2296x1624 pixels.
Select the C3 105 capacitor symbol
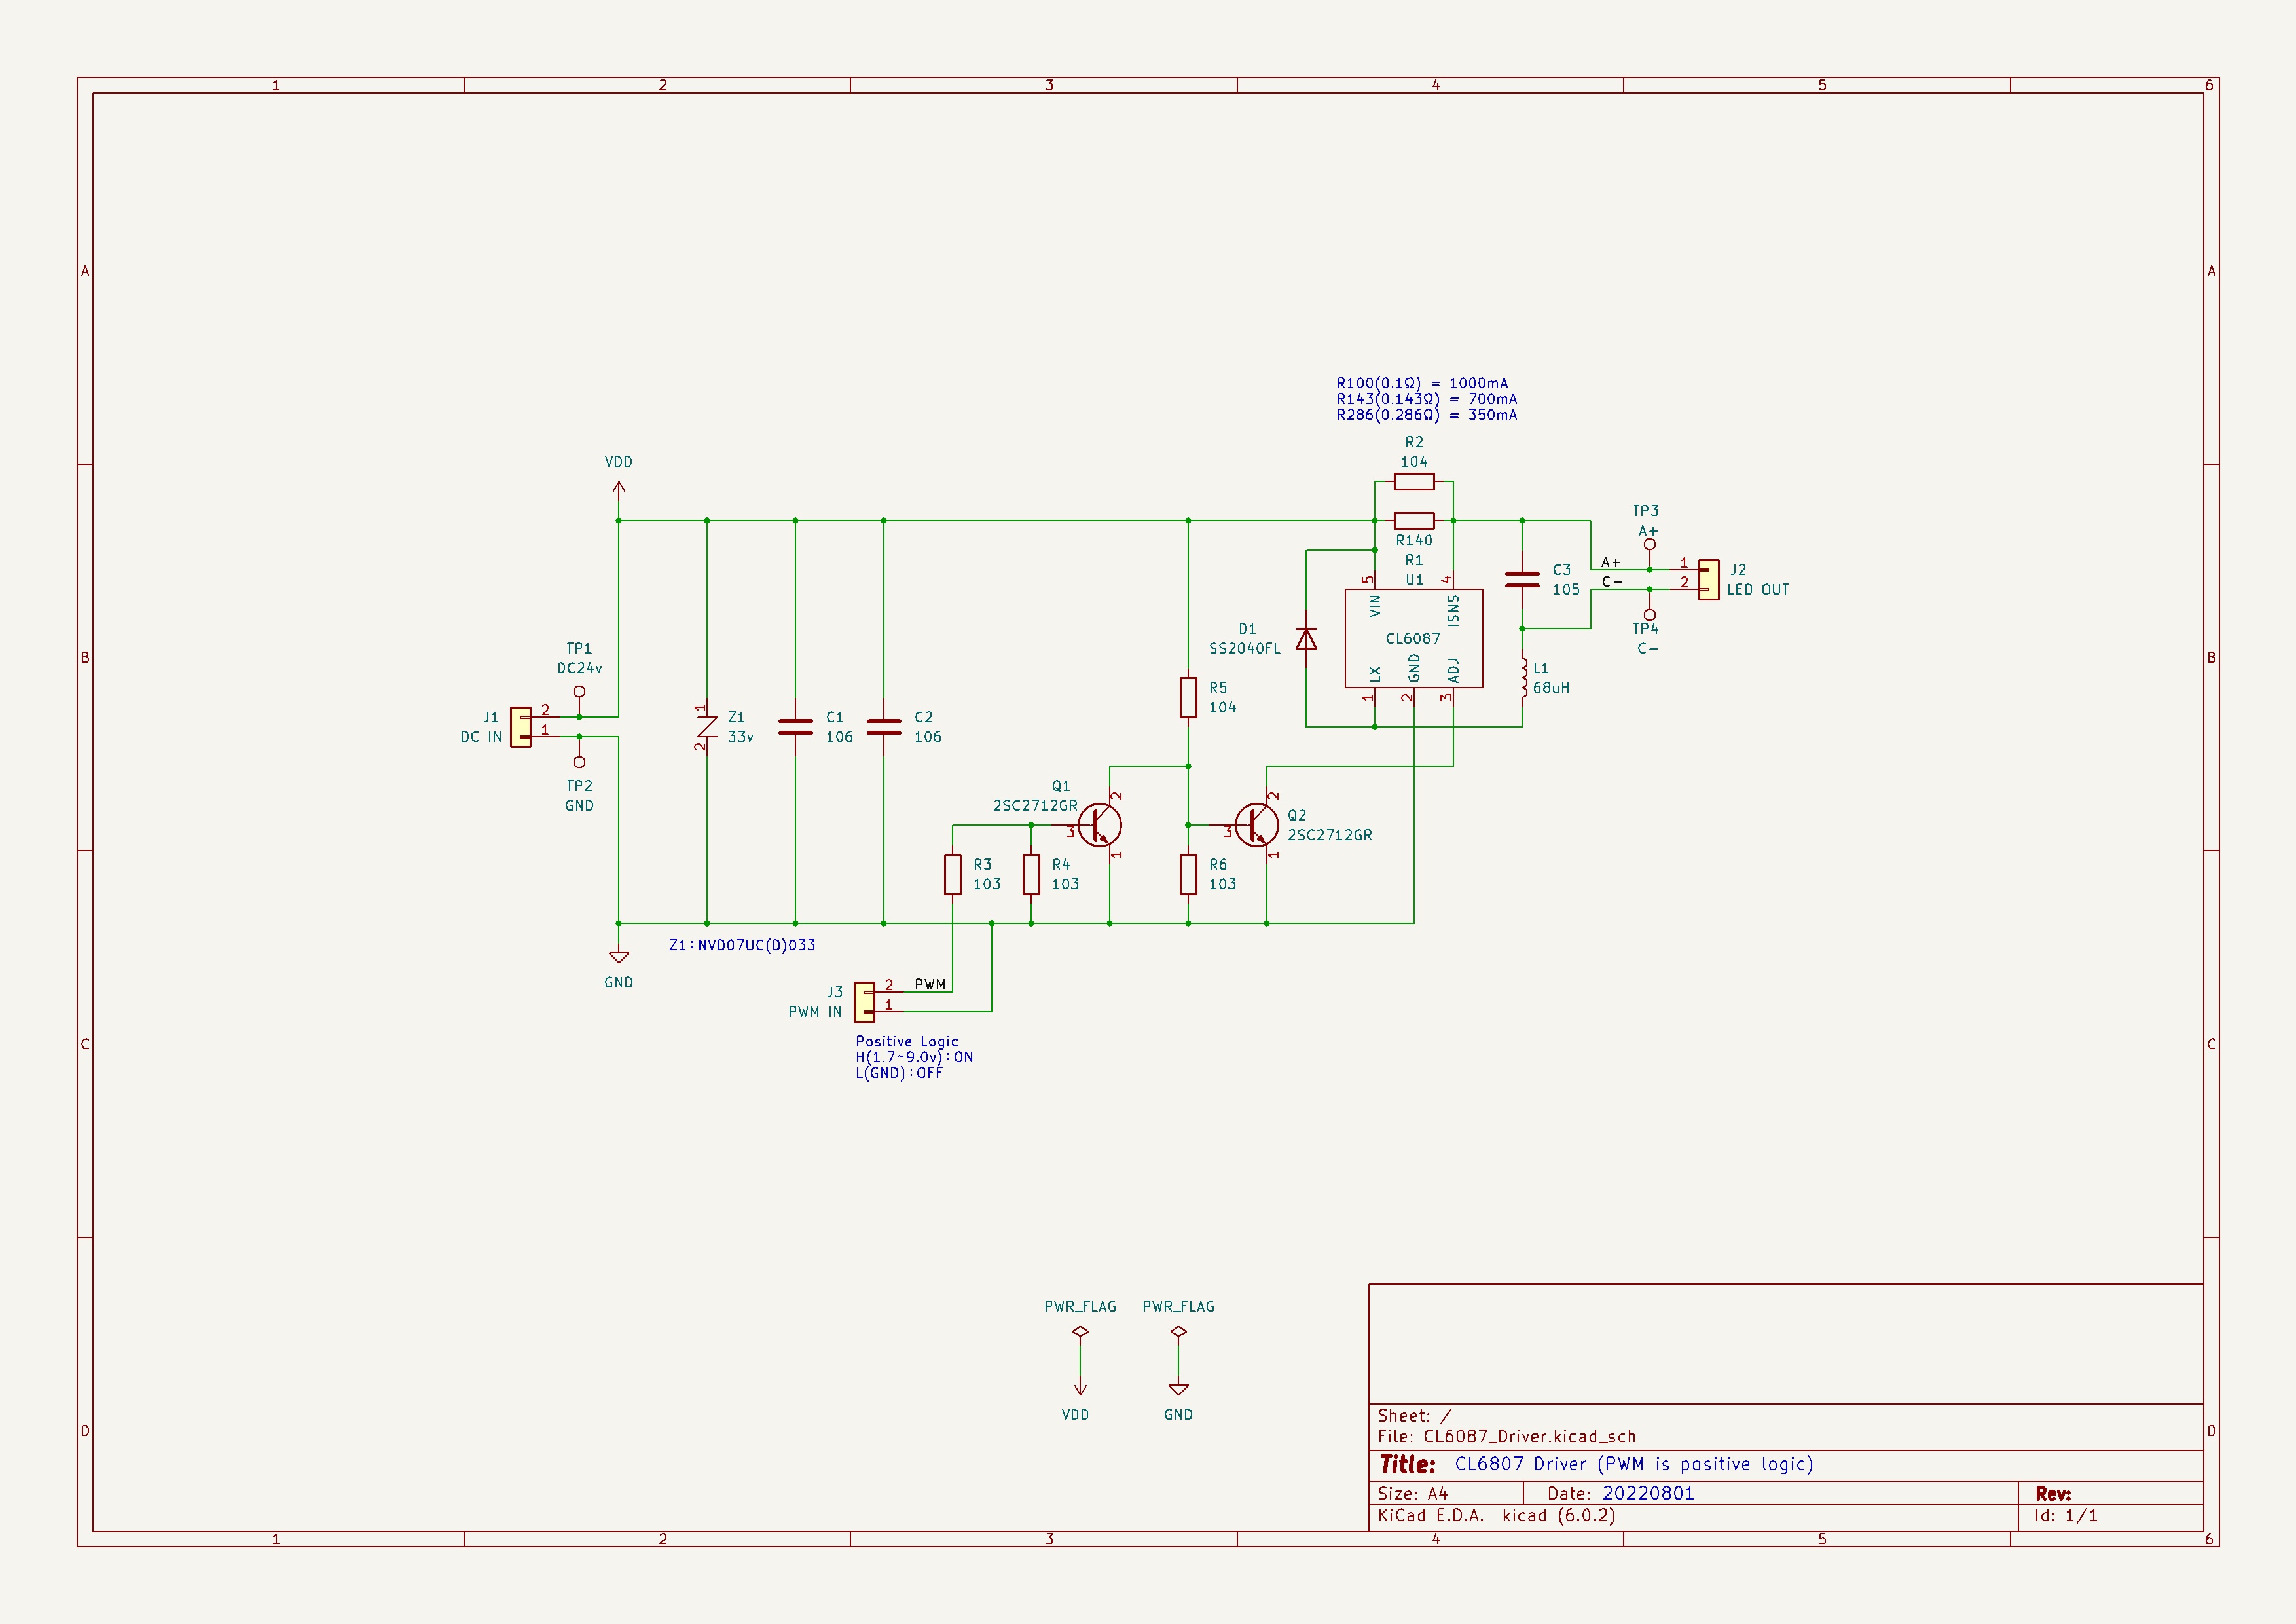(1522, 579)
